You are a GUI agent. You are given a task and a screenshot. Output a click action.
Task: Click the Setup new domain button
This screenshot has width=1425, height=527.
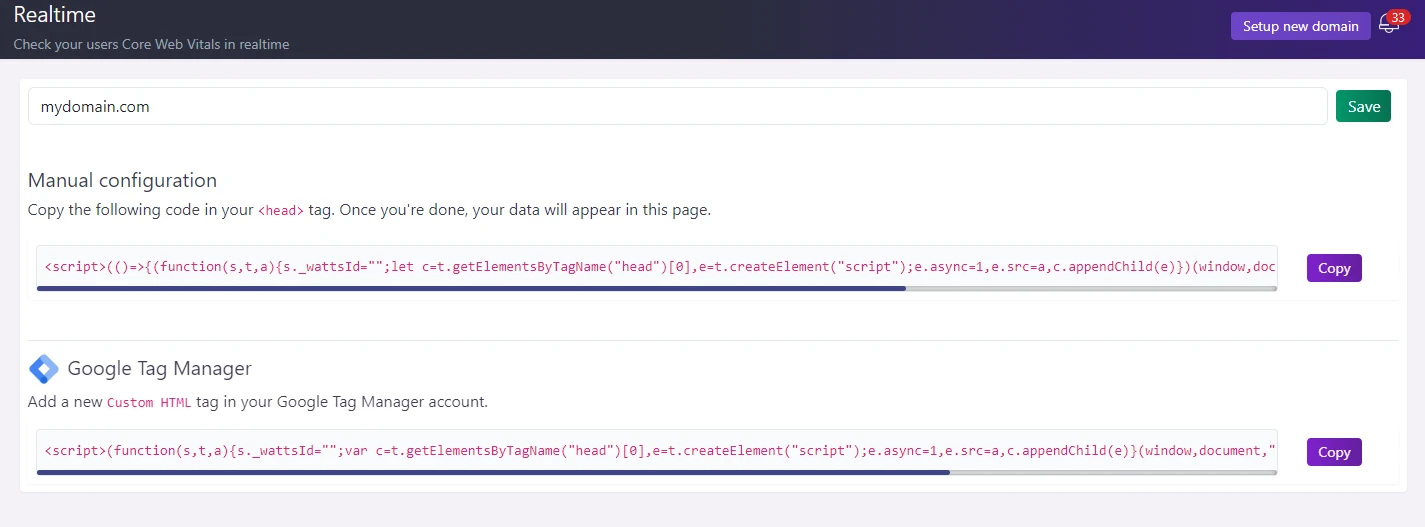click(x=1300, y=26)
